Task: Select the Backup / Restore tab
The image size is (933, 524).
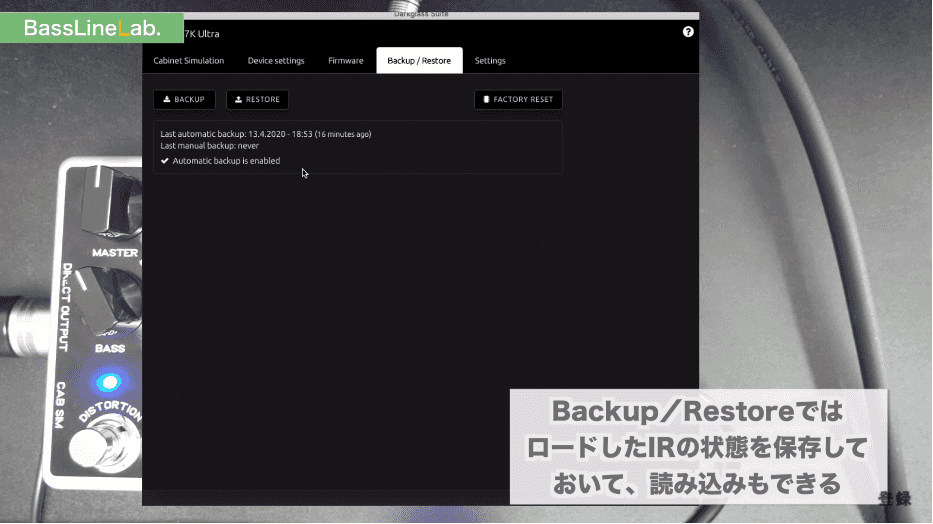Action: [x=419, y=61]
